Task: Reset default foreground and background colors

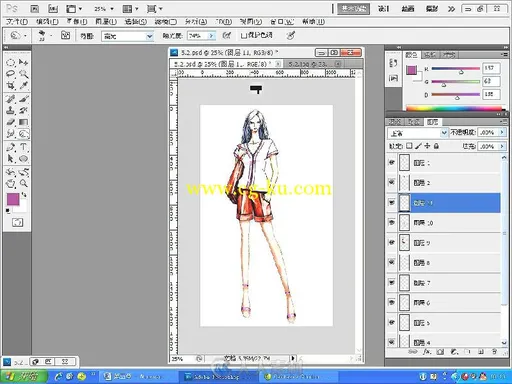Action: pyautogui.click(x=8, y=211)
